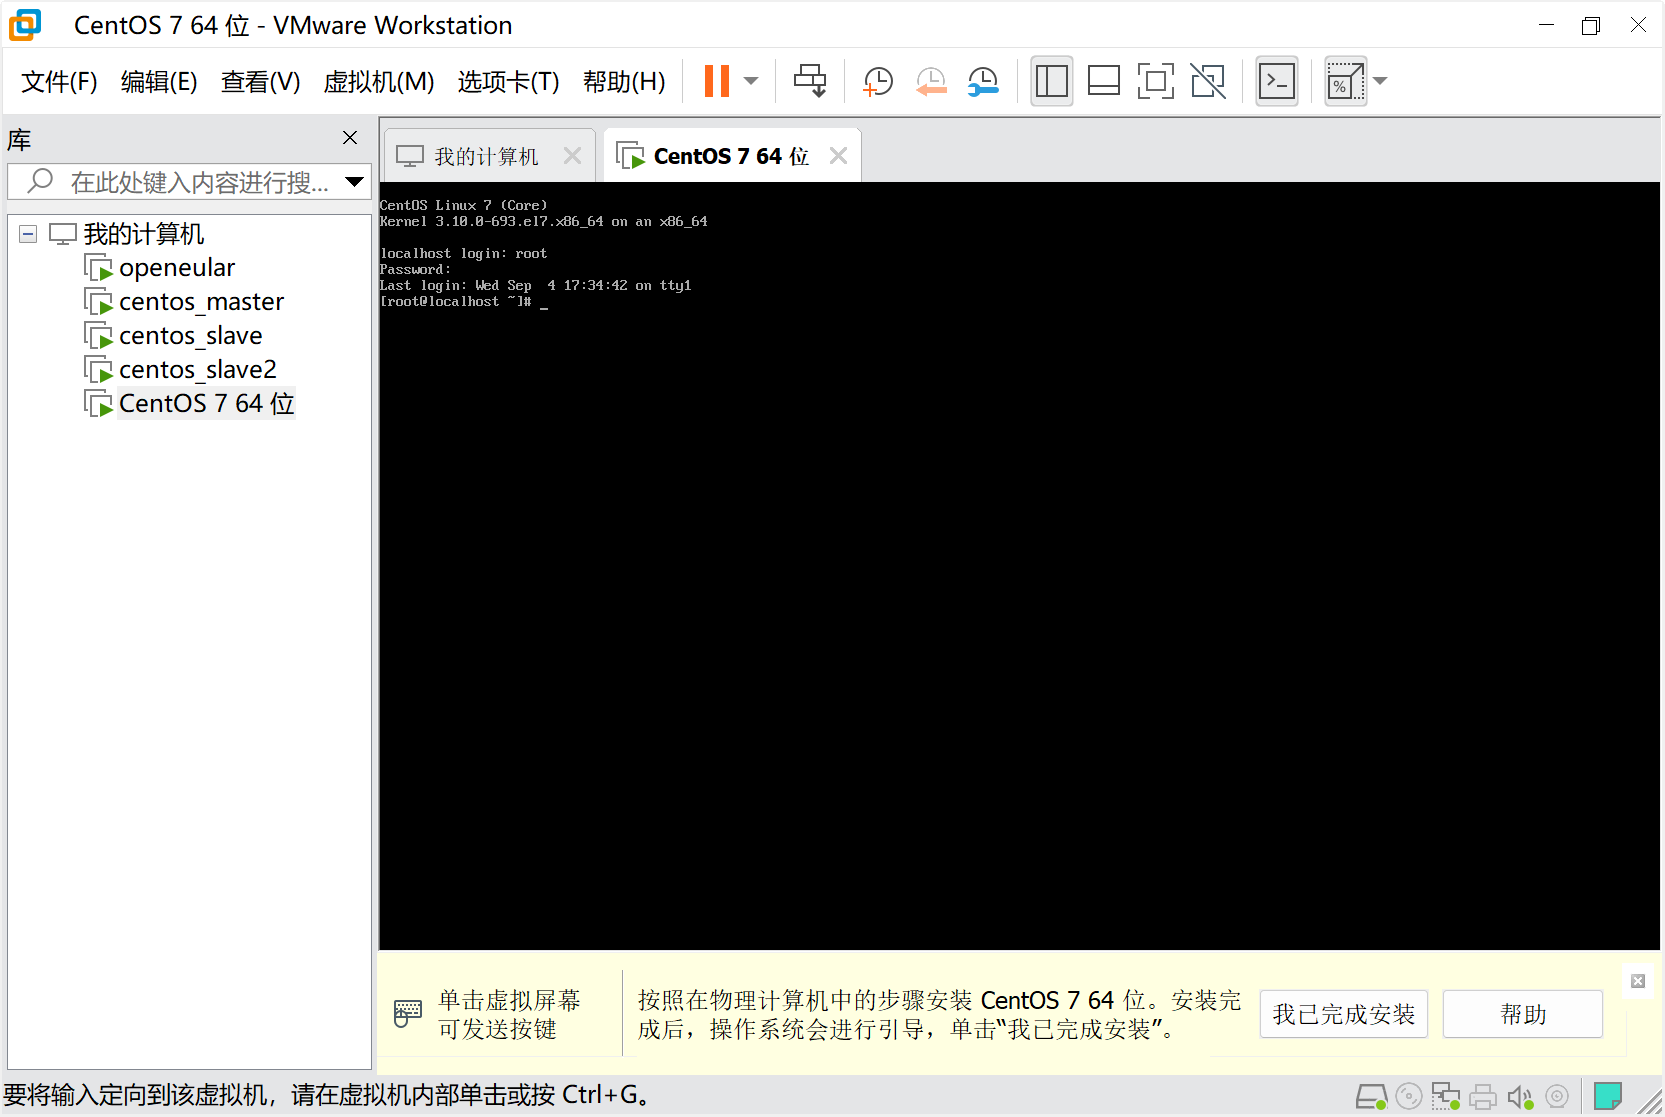The height and width of the screenshot is (1117, 1665).
Task: Open the 编辑(E) menu
Action: coord(159,81)
